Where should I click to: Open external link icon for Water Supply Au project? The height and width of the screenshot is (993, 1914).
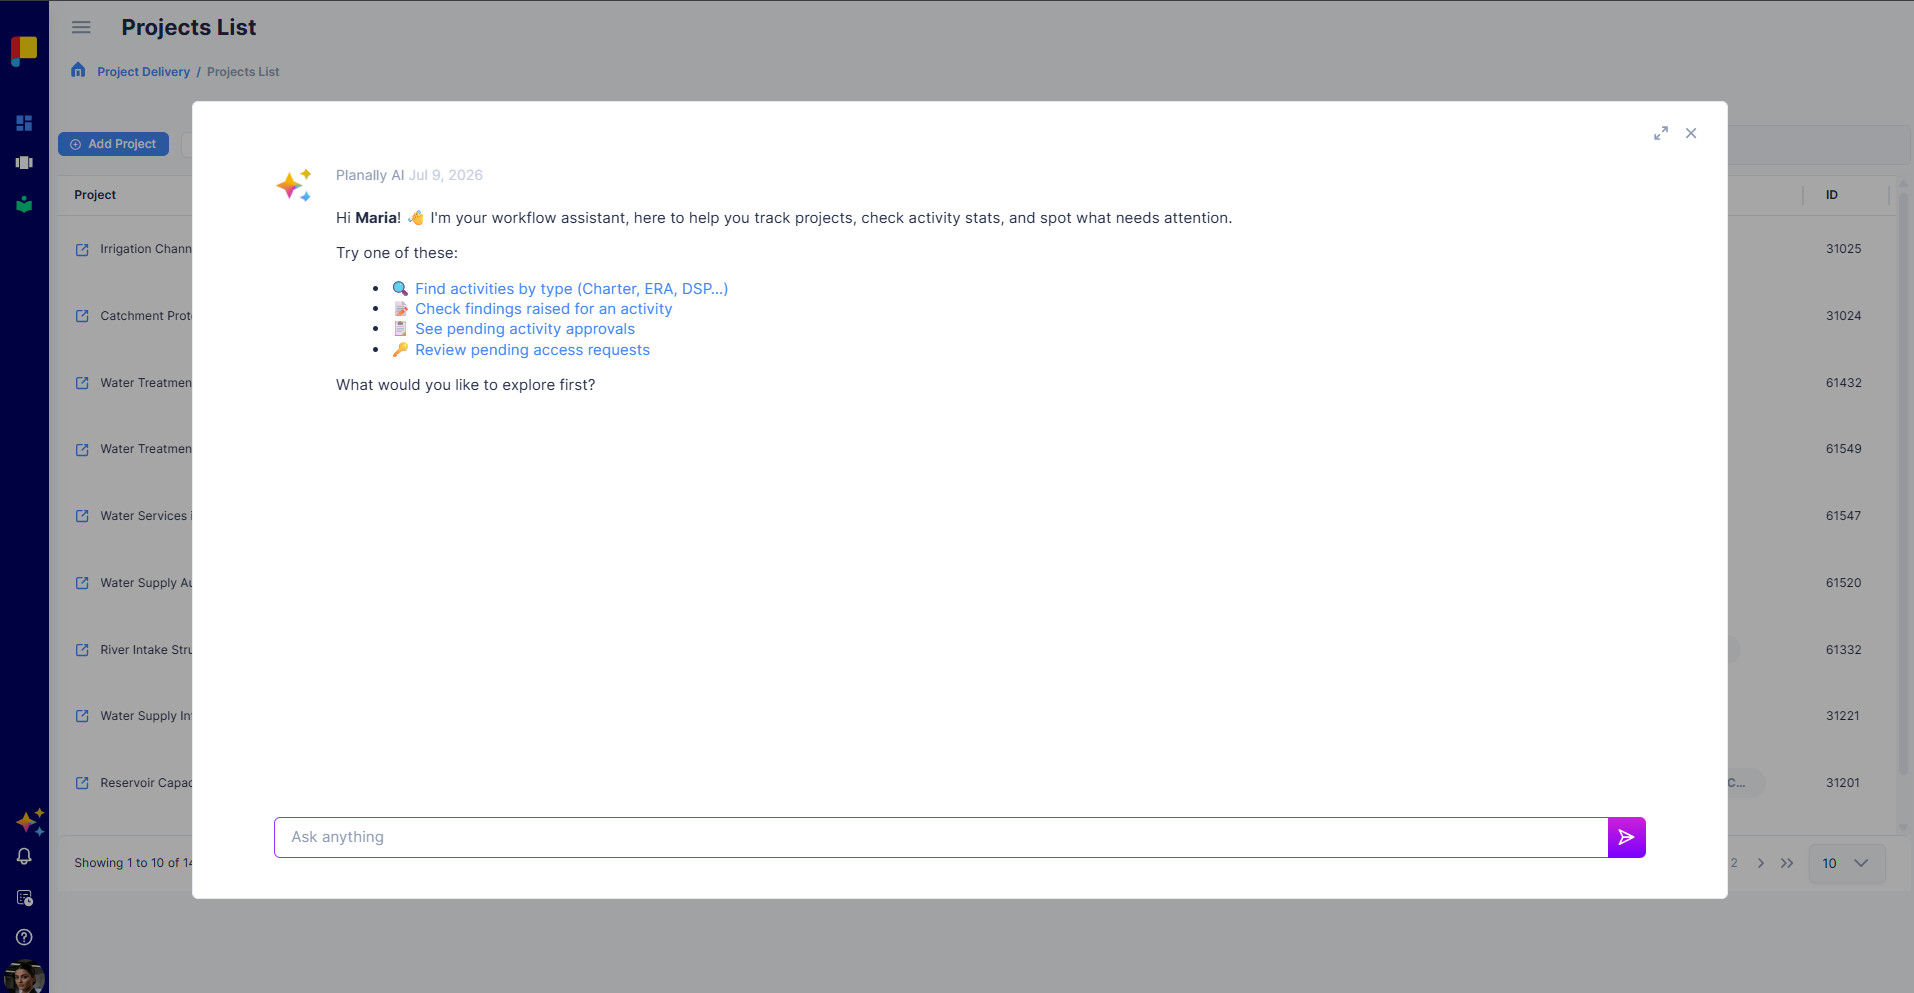tap(82, 583)
